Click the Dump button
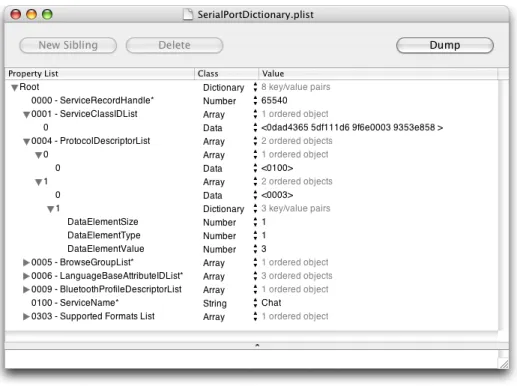517x386 pixels. pos(445,45)
